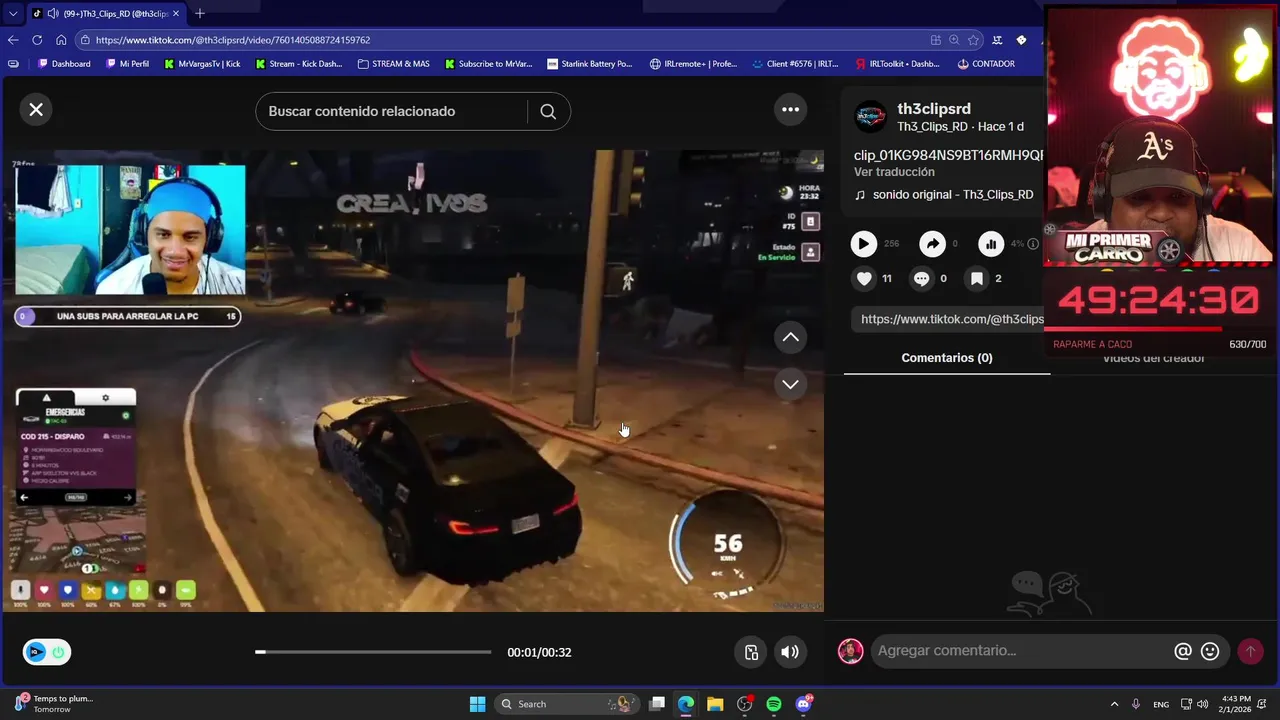This screenshot has width=1280, height=720.
Task: Open the IRLremote+ bookmark
Action: click(x=693, y=64)
